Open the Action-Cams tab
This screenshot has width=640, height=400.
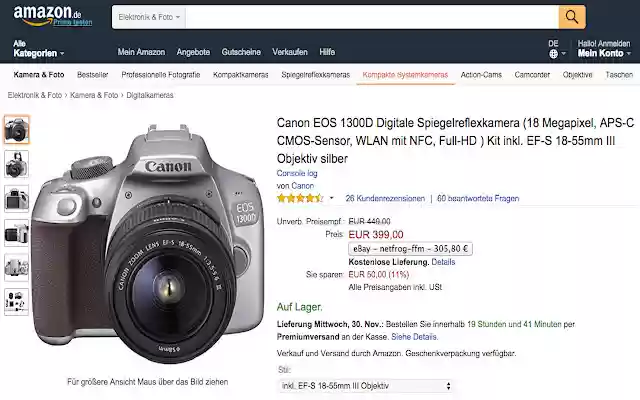[481, 75]
